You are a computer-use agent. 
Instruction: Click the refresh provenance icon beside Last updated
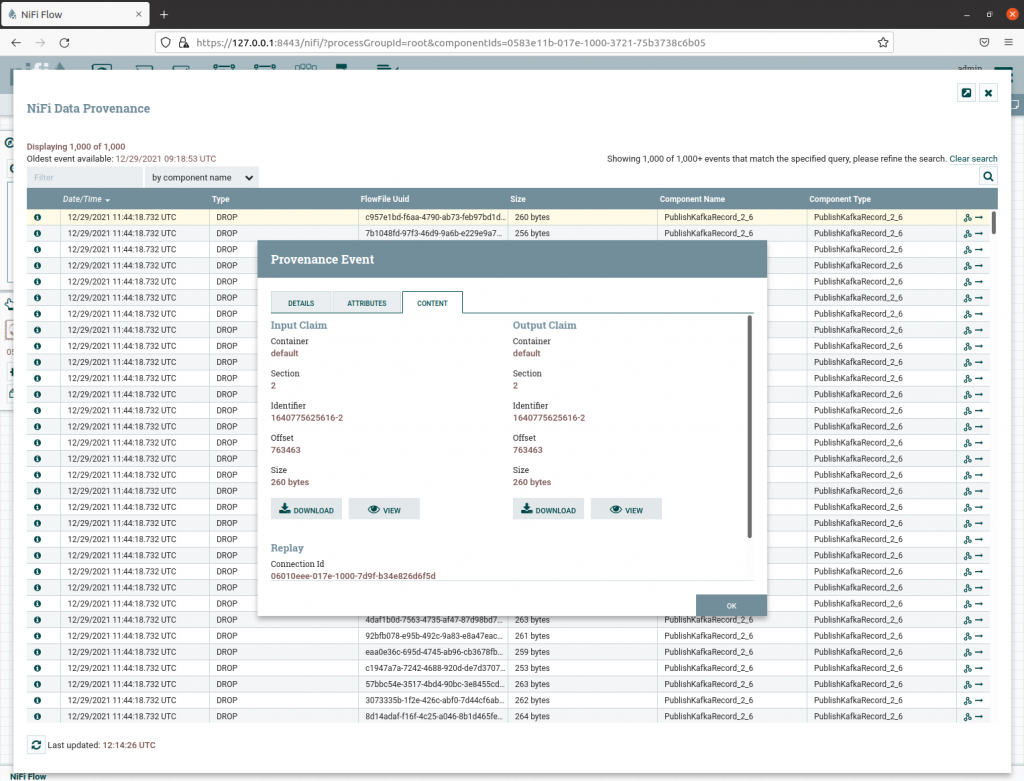37,745
